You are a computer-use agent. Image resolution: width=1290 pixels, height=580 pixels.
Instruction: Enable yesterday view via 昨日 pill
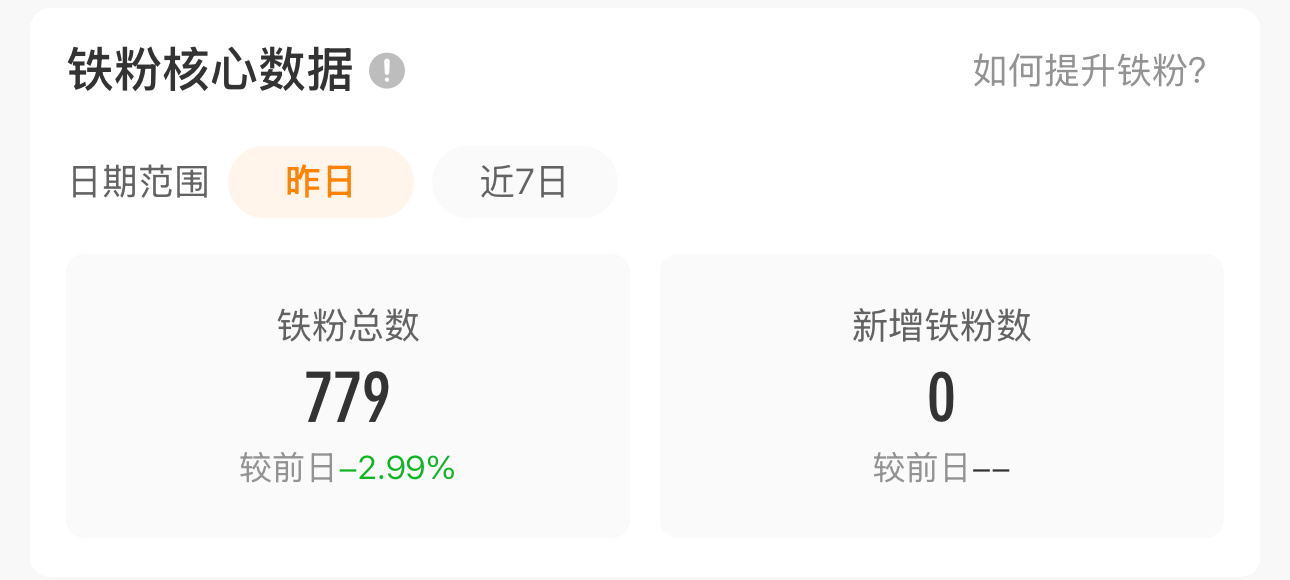click(320, 181)
